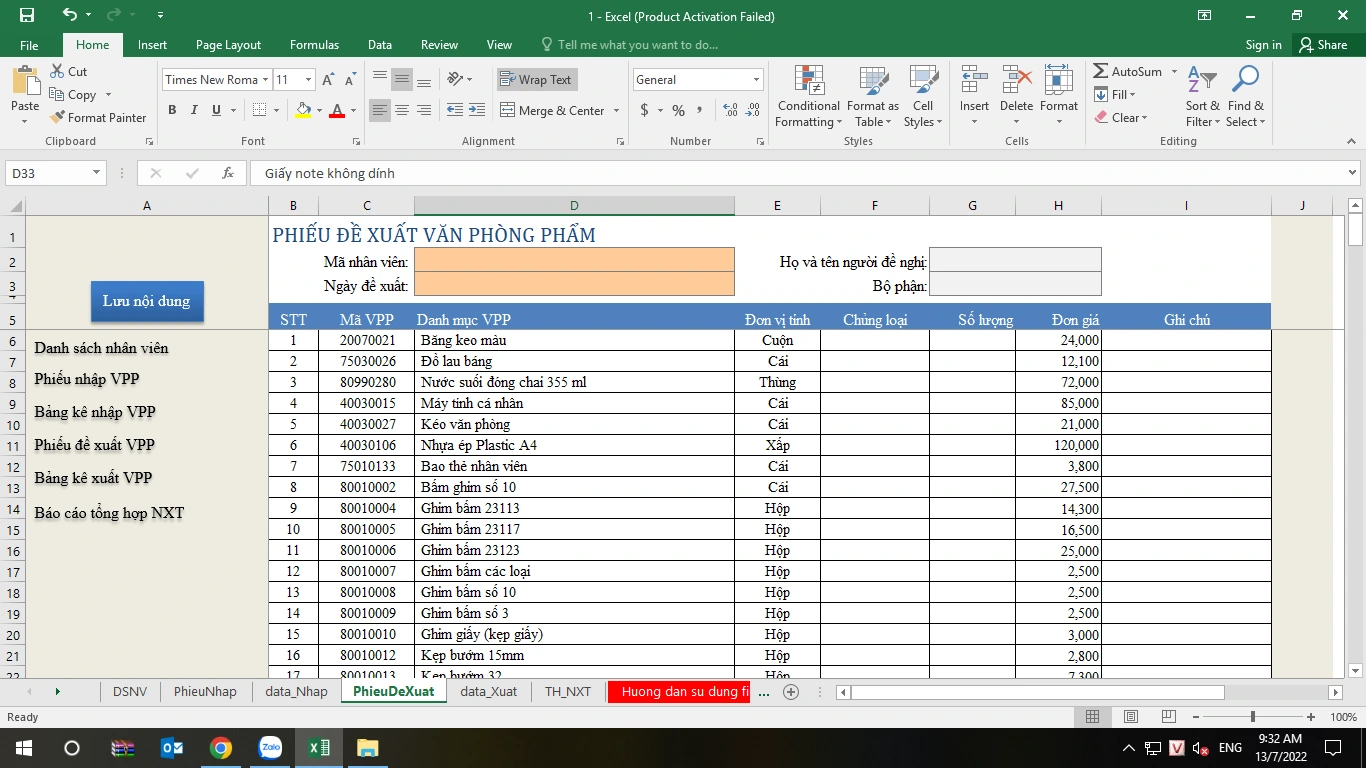Image resolution: width=1366 pixels, height=768 pixels.
Task: Open the data_Xuat sheet tab
Action: 488,691
